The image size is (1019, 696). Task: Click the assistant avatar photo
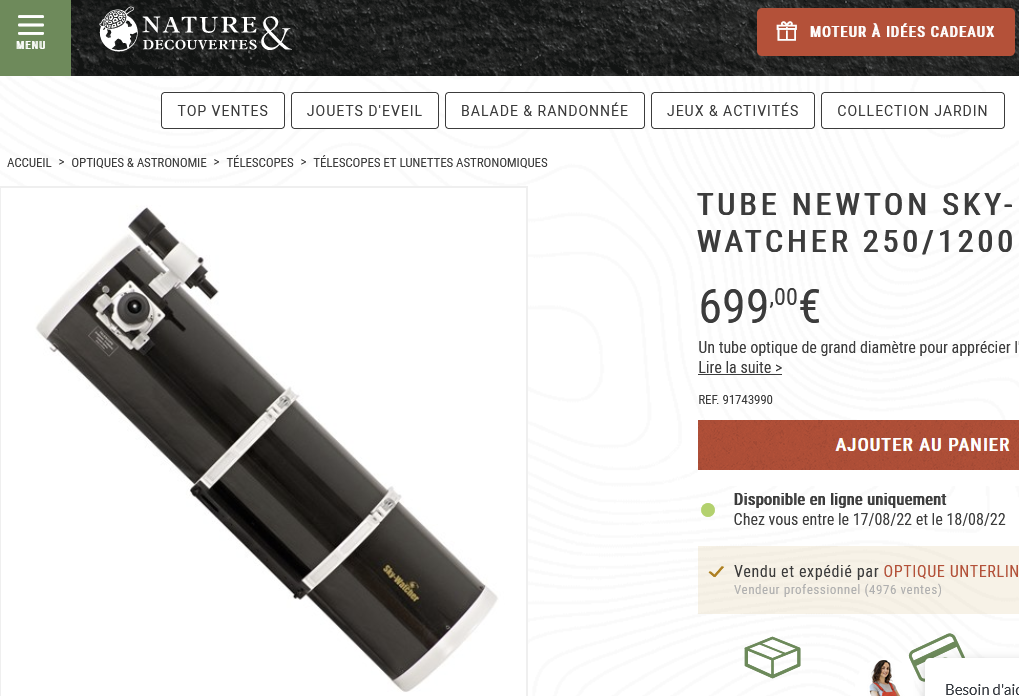883,678
